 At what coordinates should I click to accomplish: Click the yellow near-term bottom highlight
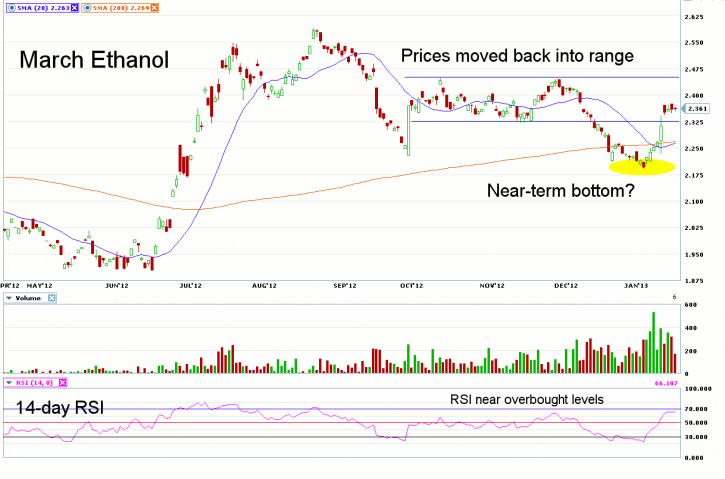pos(641,165)
